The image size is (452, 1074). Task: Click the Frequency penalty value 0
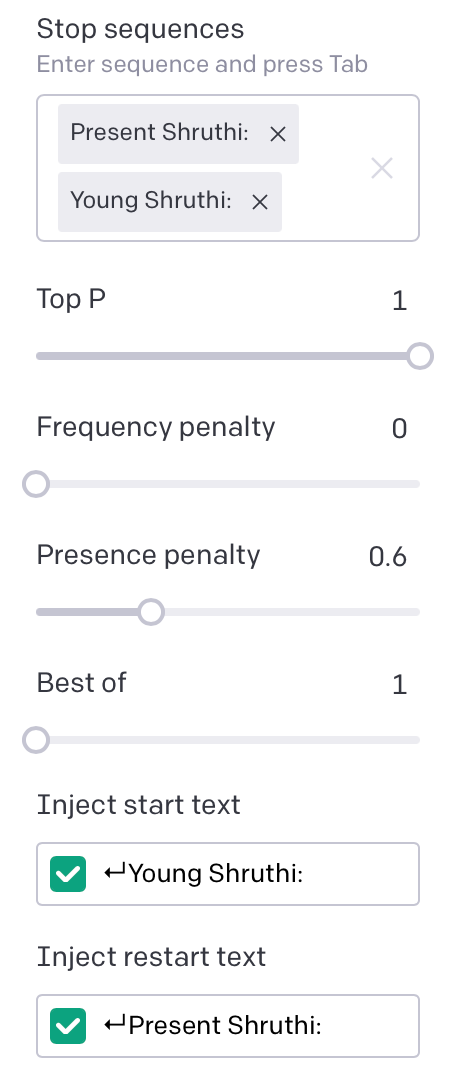[x=399, y=429]
